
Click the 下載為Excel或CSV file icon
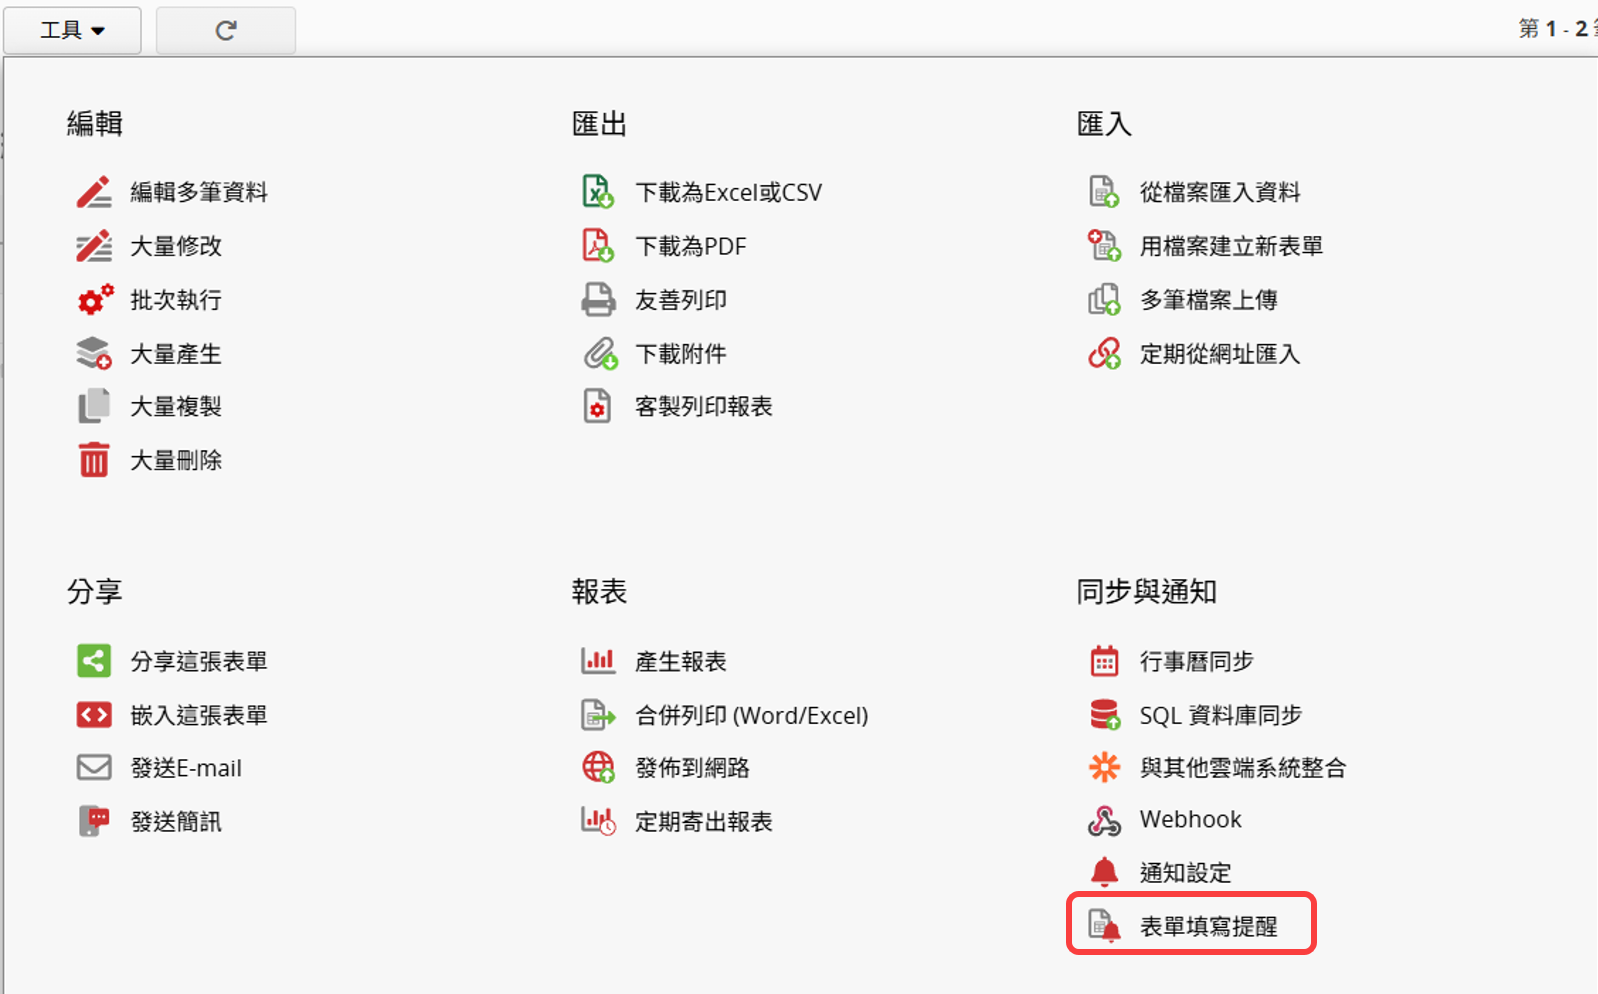pyautogui.click(x=598, y=191)
